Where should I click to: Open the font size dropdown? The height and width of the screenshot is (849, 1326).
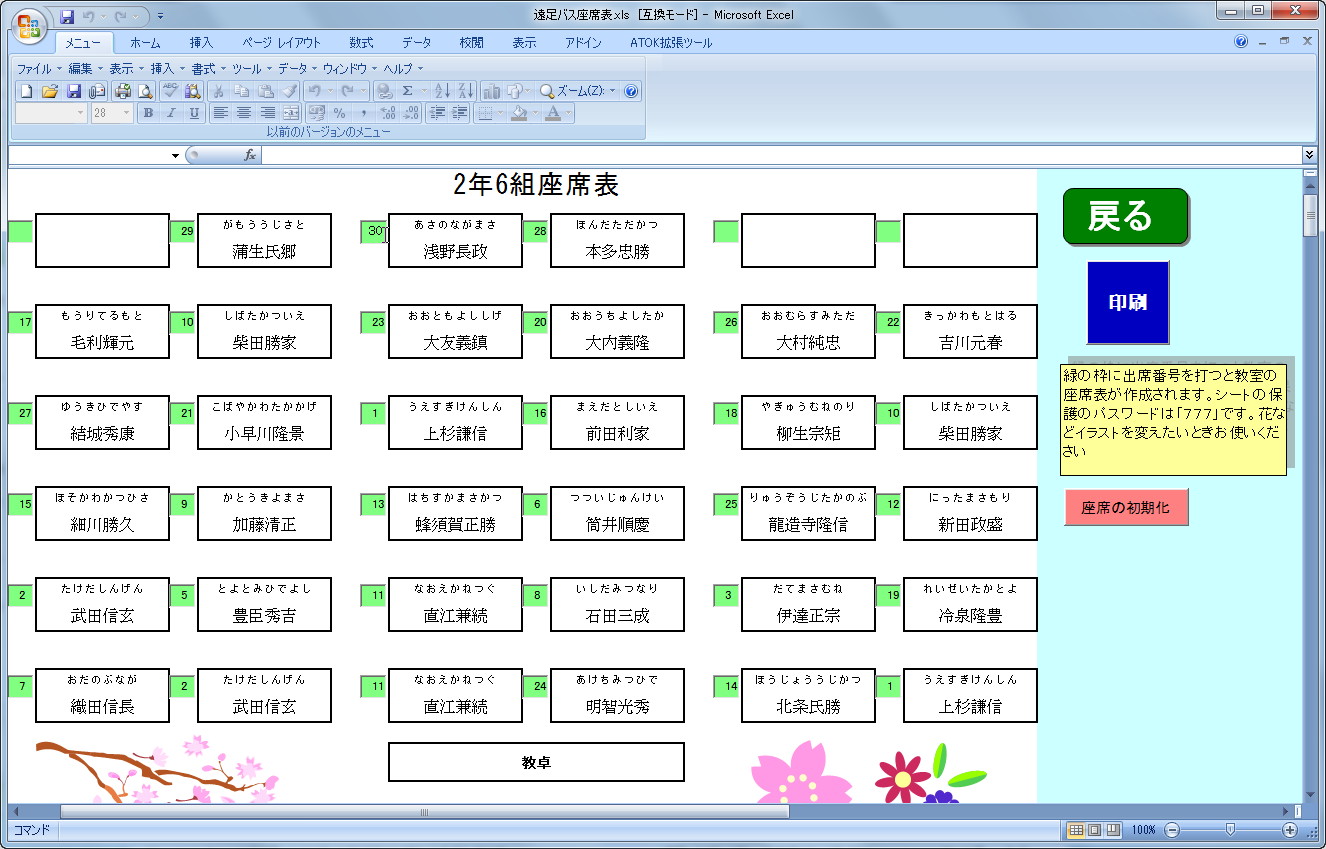(x=125, y=112)
